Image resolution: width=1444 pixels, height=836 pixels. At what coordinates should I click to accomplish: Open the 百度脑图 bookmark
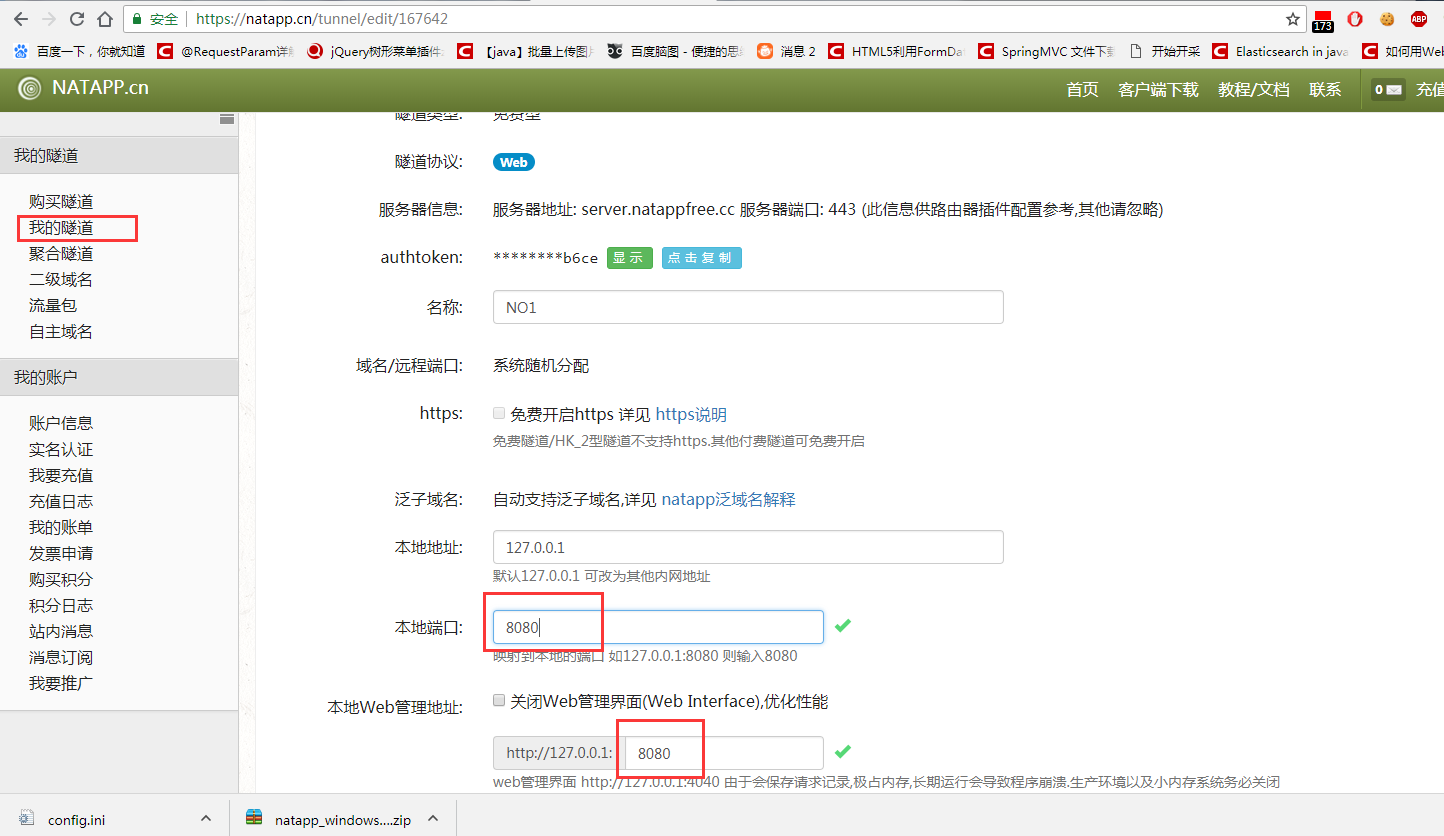click(675, 51)
